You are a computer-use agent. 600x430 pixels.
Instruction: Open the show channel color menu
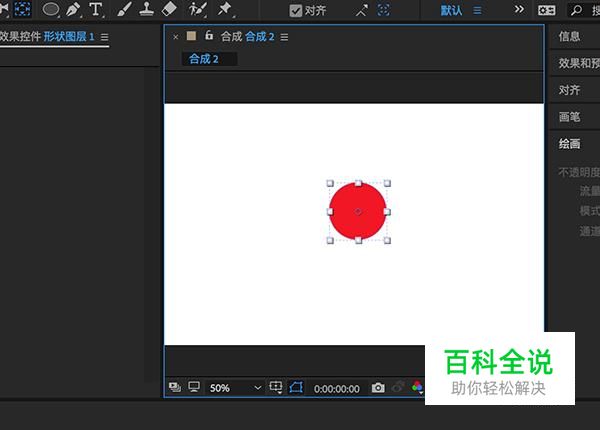point(417,388)
